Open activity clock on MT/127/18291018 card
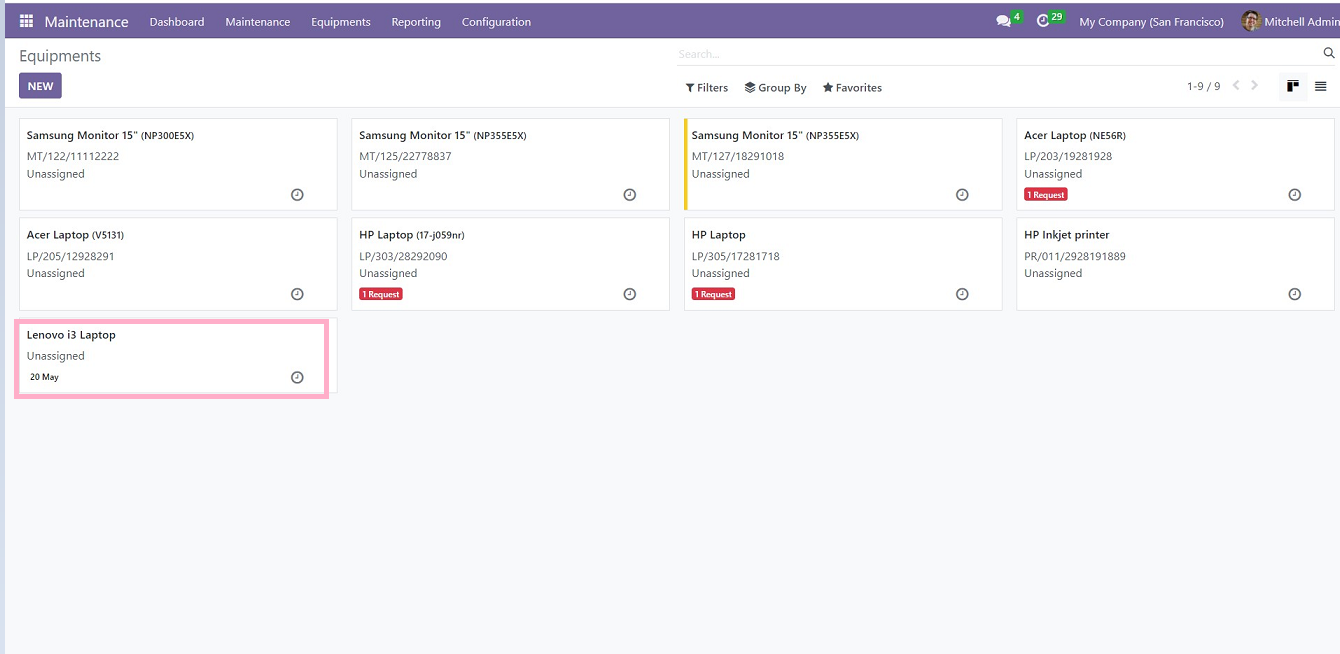1340x654 pixels. [962, 195]
